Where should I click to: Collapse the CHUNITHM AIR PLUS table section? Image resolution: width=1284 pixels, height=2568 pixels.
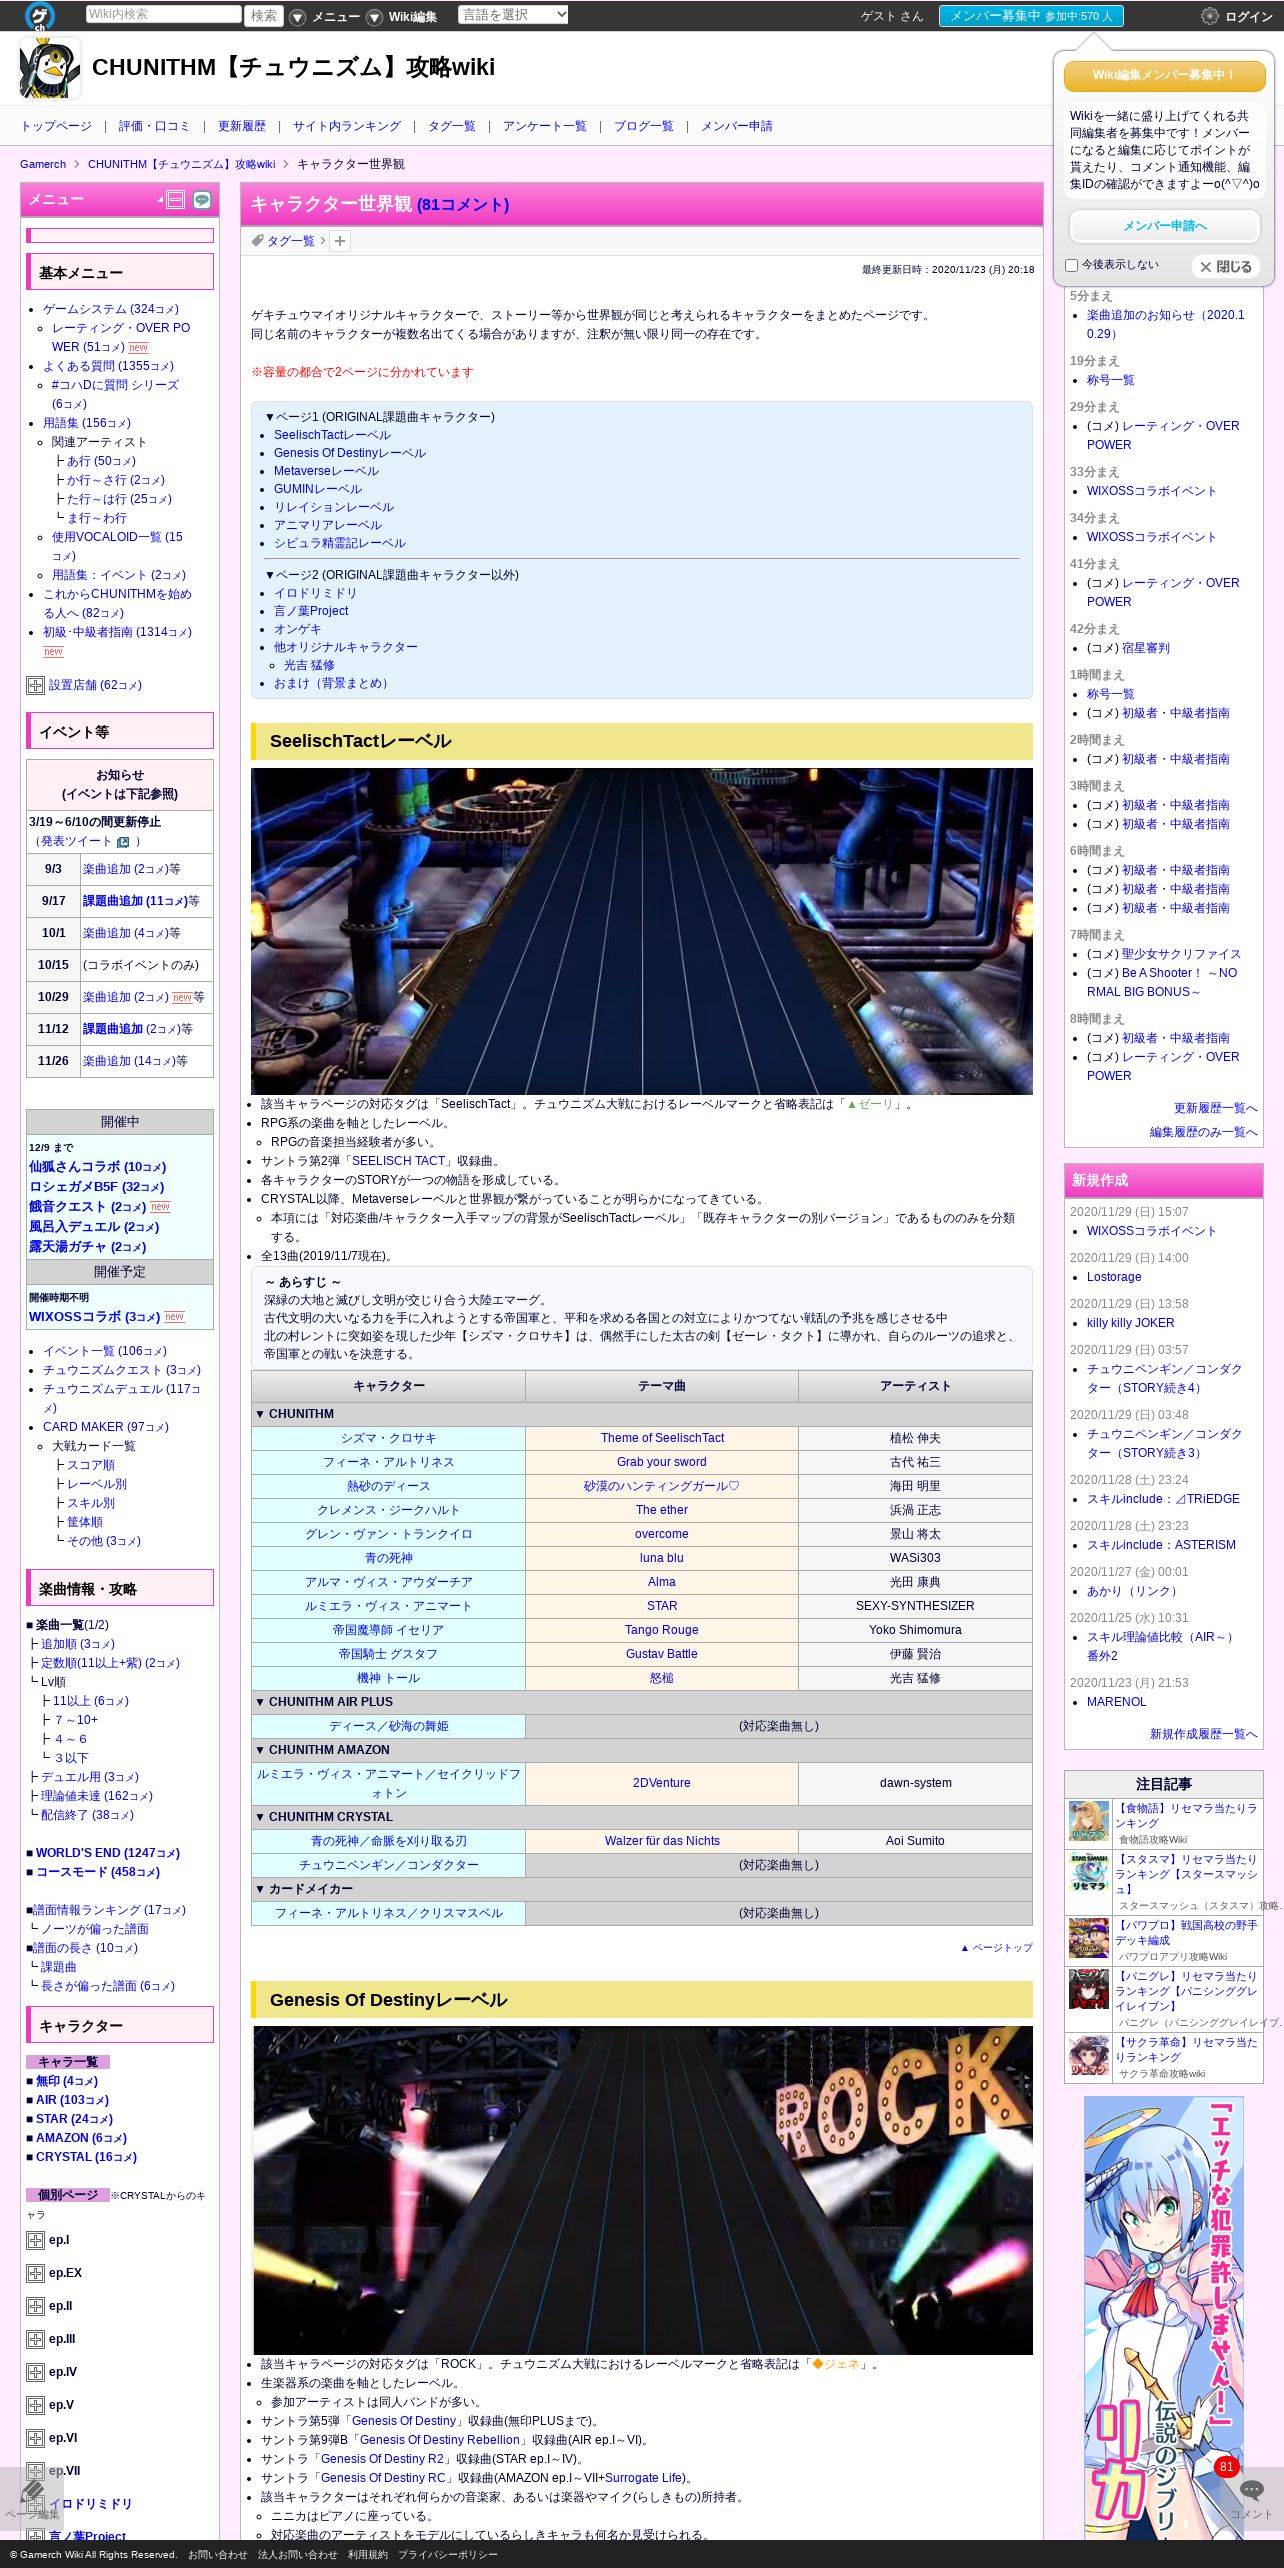tap(641, 1702)
